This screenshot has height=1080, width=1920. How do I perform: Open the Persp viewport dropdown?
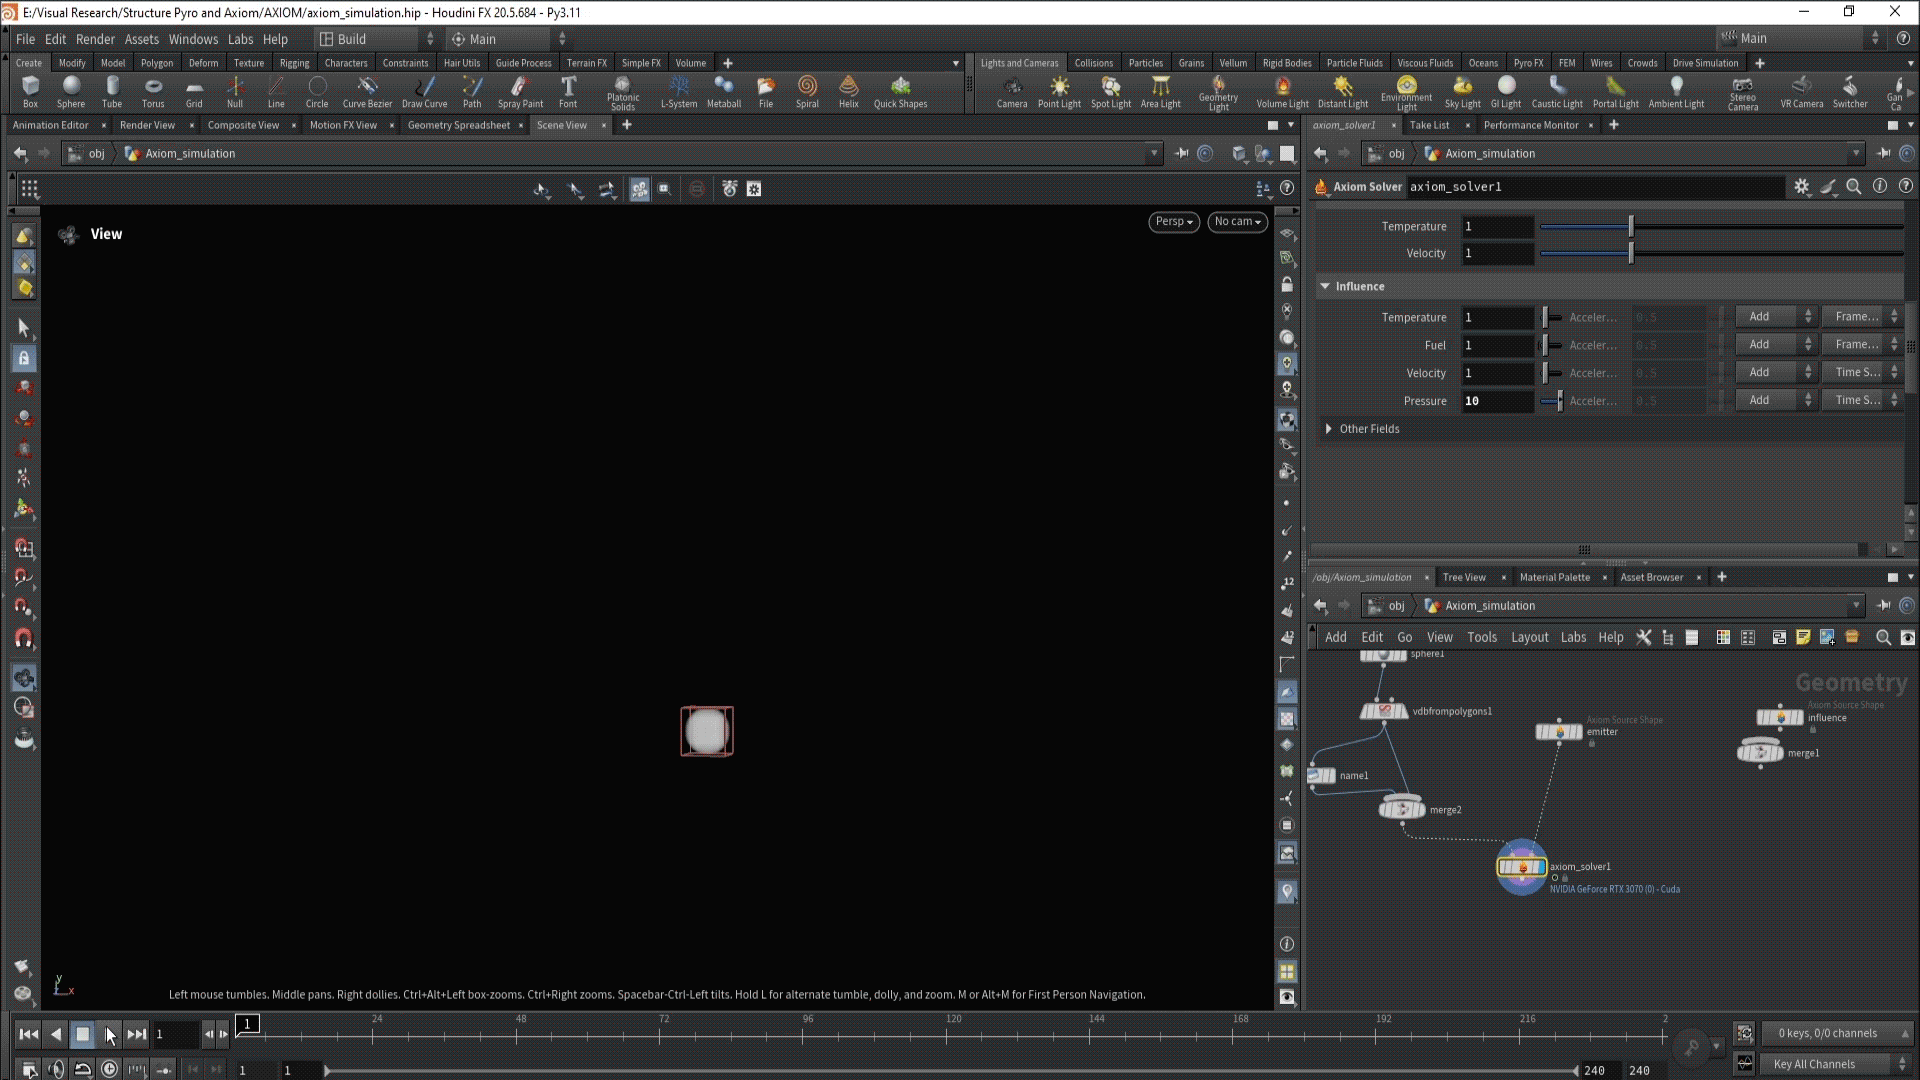coord(1174,222)
